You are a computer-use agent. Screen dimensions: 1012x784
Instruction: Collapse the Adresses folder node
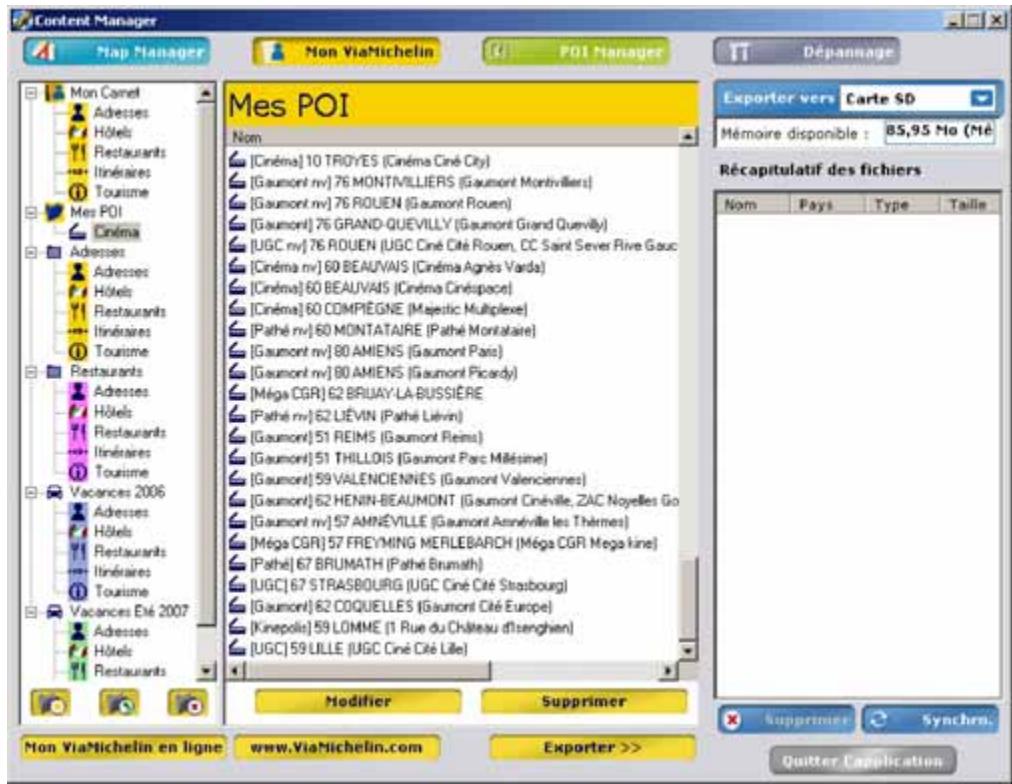point(30,252)
